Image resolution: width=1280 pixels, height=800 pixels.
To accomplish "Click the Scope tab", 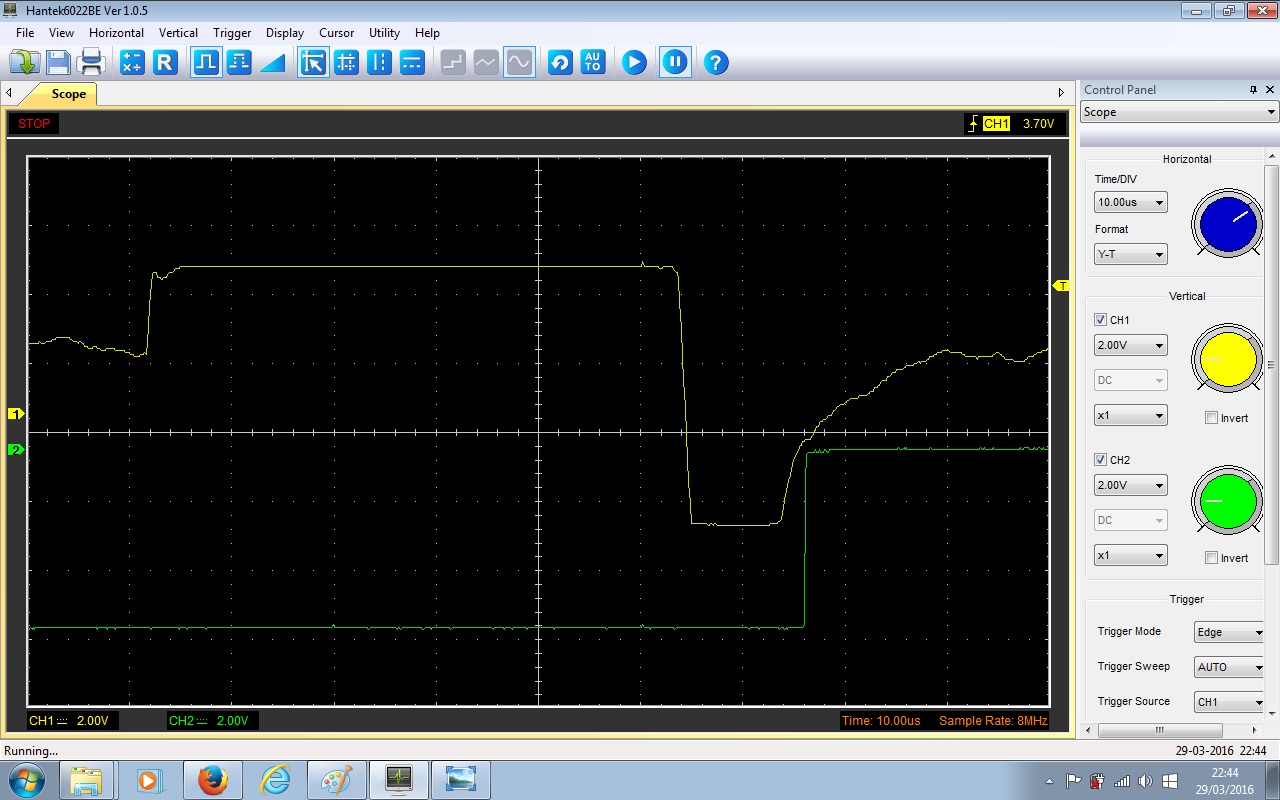I will coord(68,94).
